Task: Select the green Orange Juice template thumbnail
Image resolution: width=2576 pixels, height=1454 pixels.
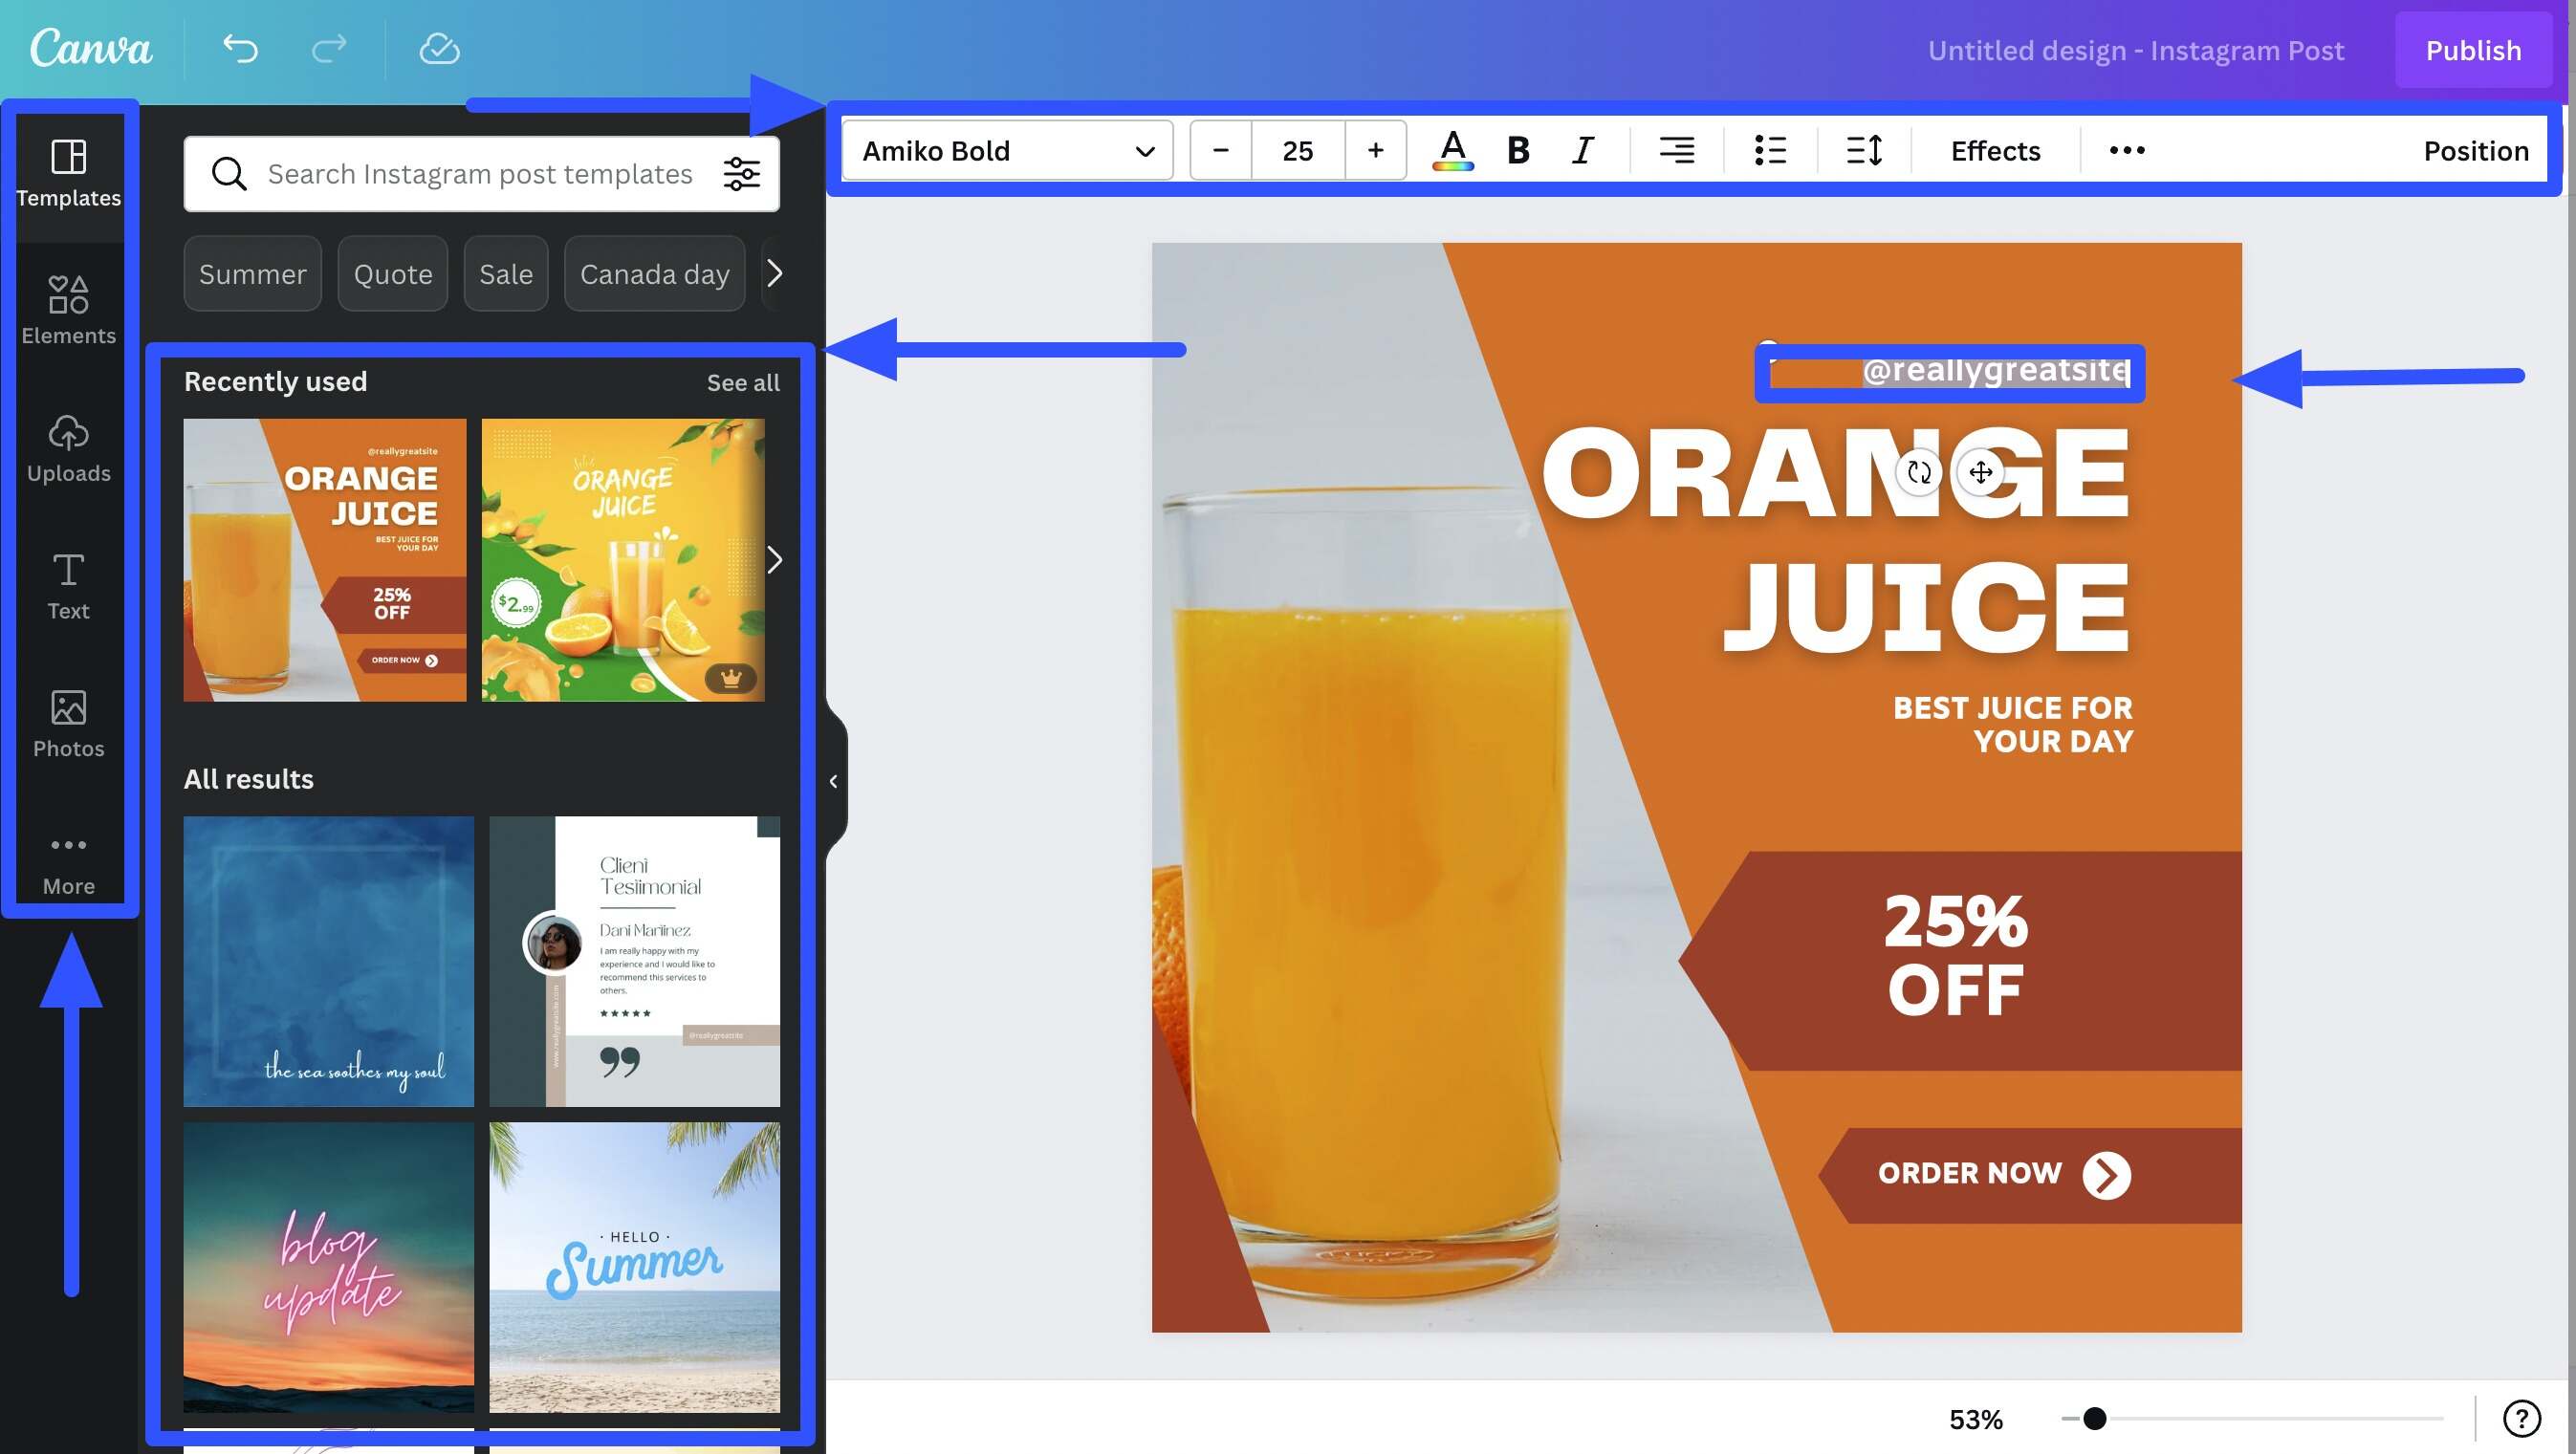Action: 622,560
